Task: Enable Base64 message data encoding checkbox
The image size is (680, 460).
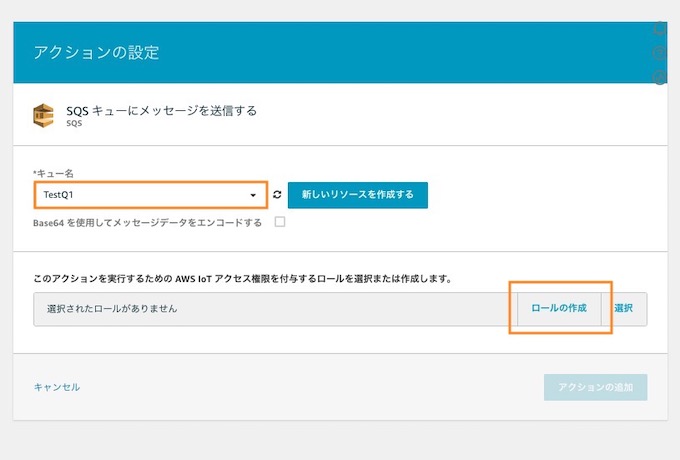Action: (x=280, y=222)
